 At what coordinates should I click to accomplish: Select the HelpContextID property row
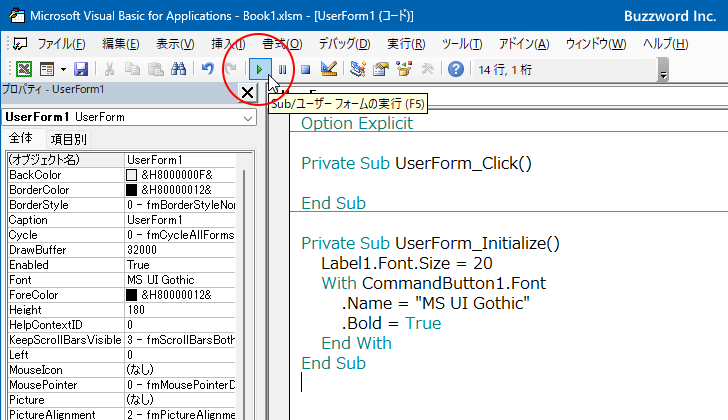122,325
